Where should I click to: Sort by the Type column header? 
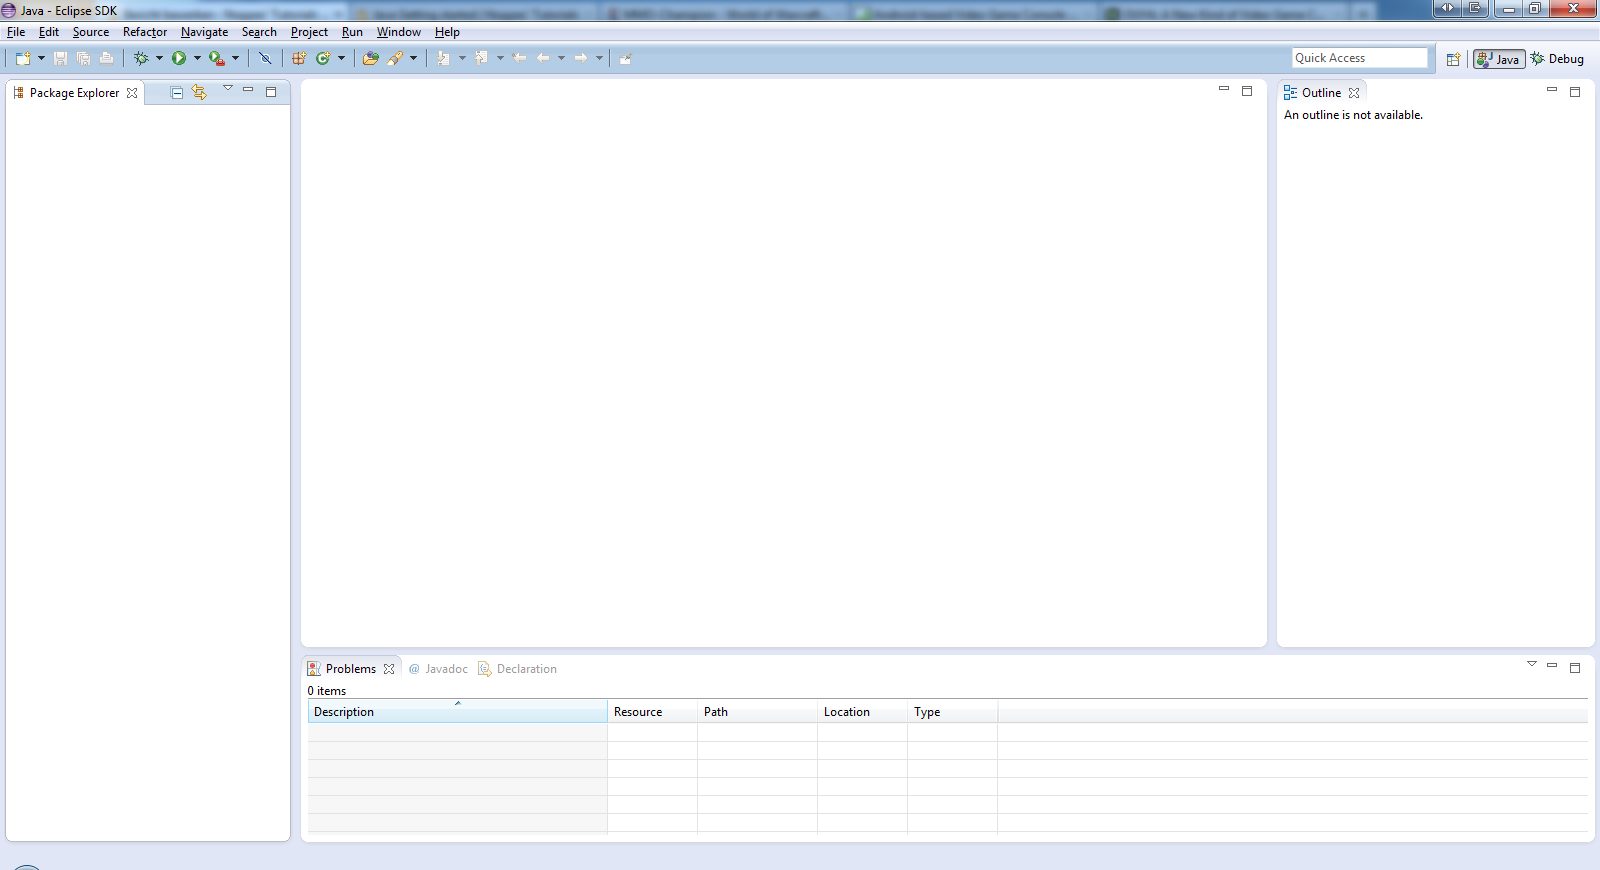point(952,712)
